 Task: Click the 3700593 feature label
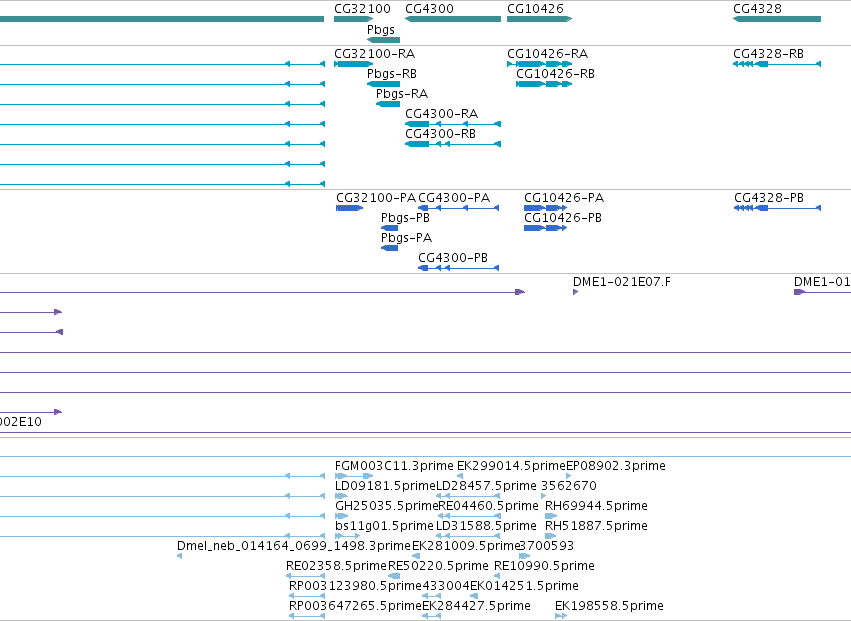[547, 546]
